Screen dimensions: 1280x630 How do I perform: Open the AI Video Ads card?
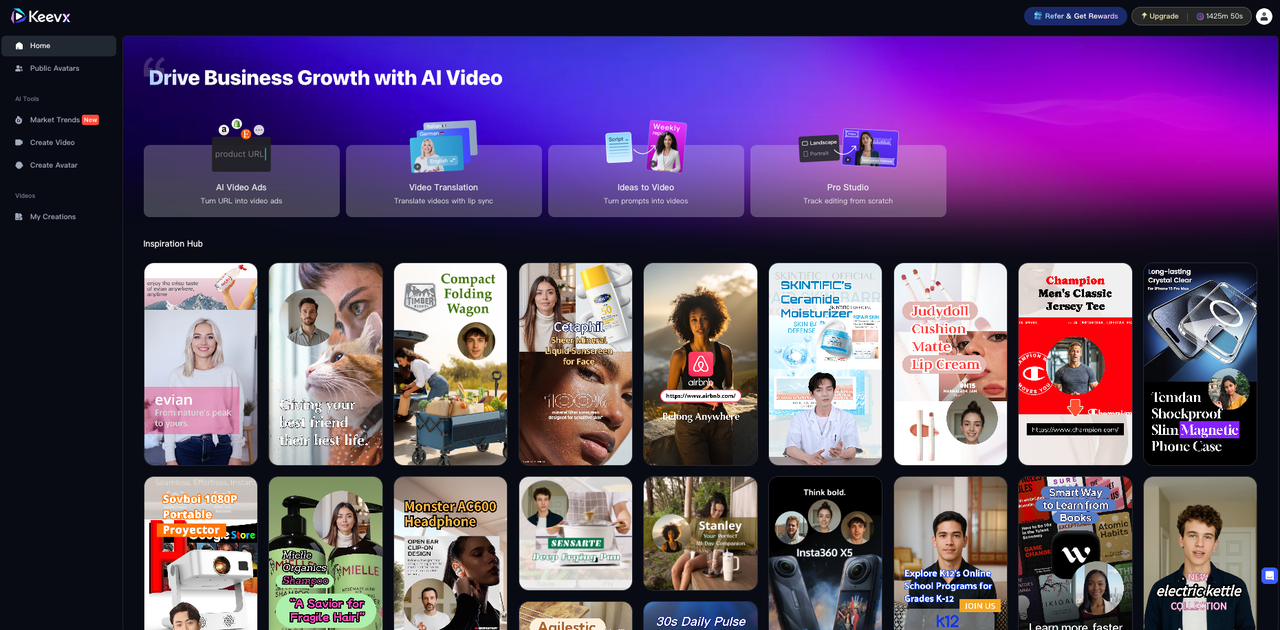[x=241, y=181]
